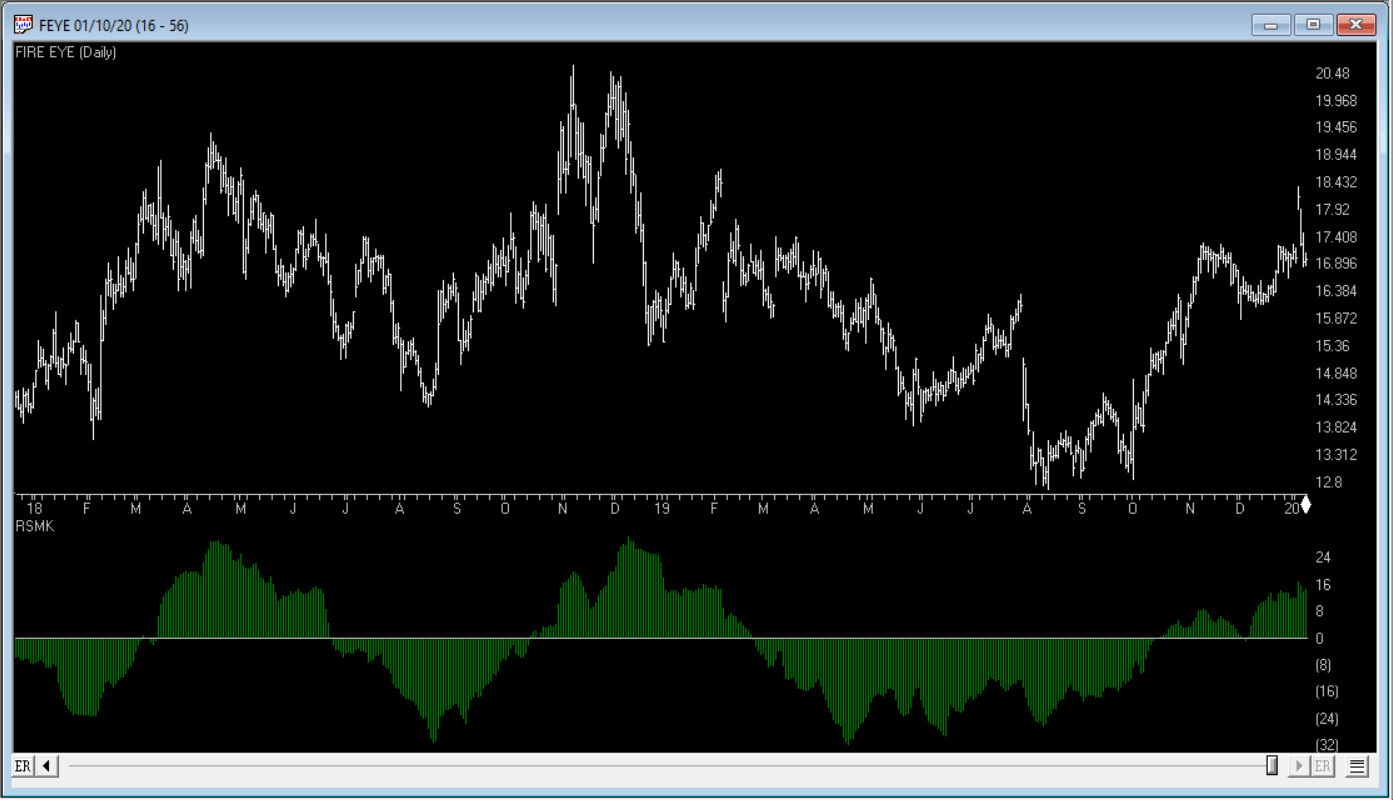The image size is (1393, 800).
Task: Click the 15.872 price axis label
Action: pyautogui.click(x=1337, y=318)
